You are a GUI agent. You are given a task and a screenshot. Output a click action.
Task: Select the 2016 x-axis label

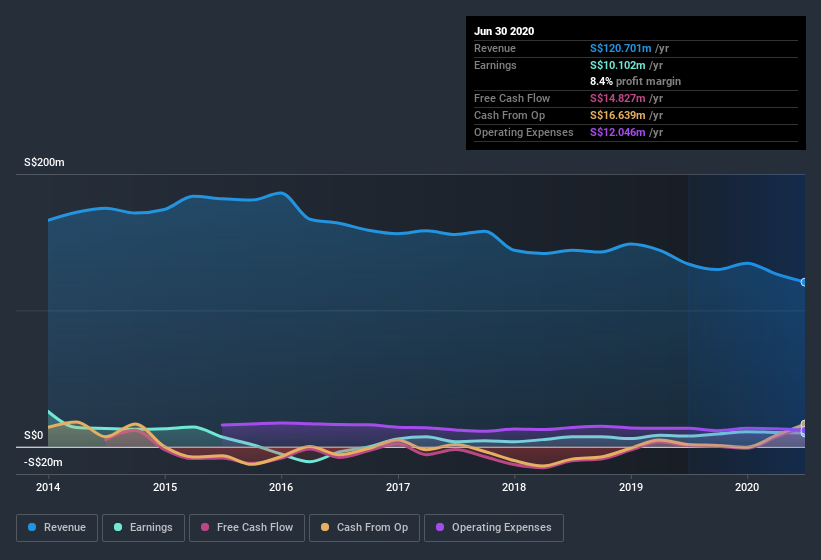pos(281,487)
